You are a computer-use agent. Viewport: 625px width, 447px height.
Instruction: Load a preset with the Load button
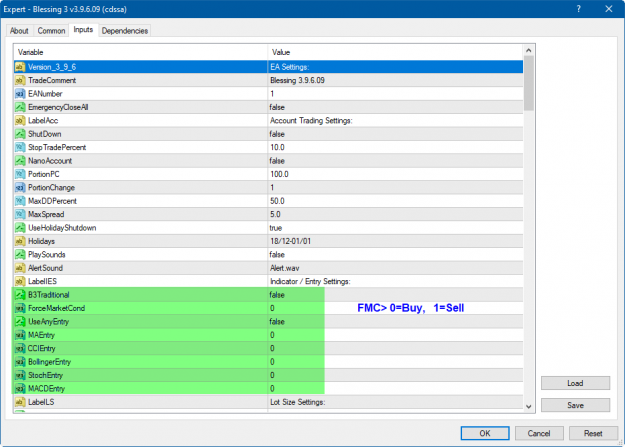(x=575, y=383)
